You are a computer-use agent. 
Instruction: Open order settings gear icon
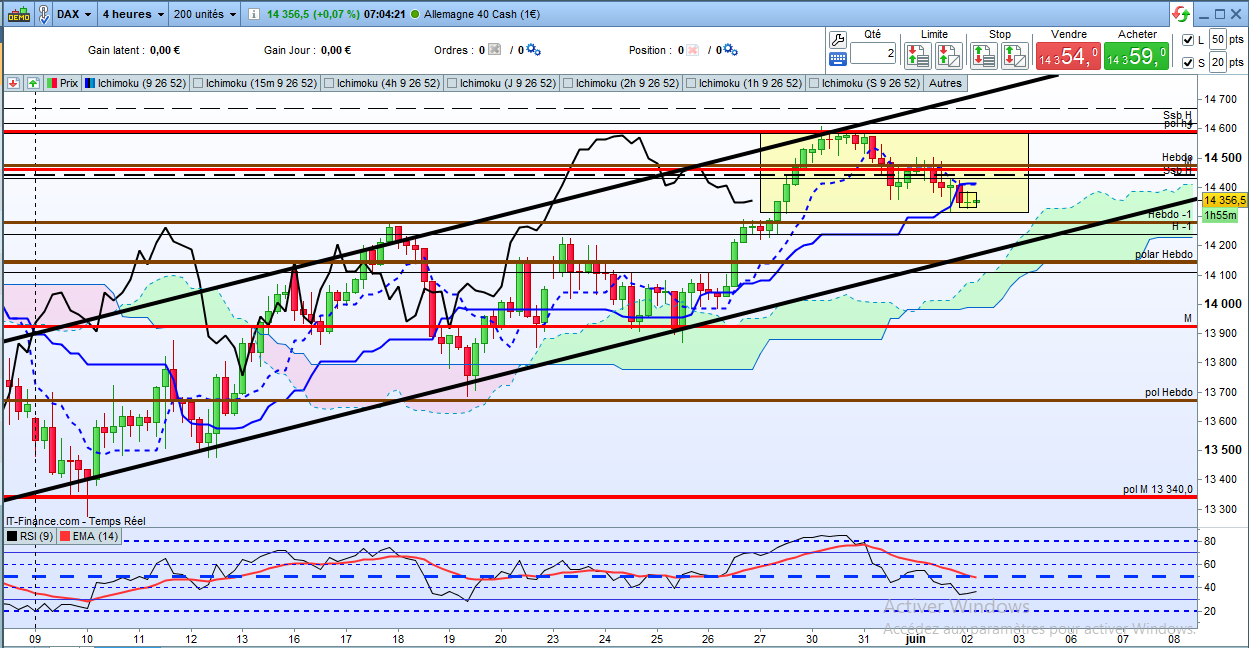(x=533, y=50)
